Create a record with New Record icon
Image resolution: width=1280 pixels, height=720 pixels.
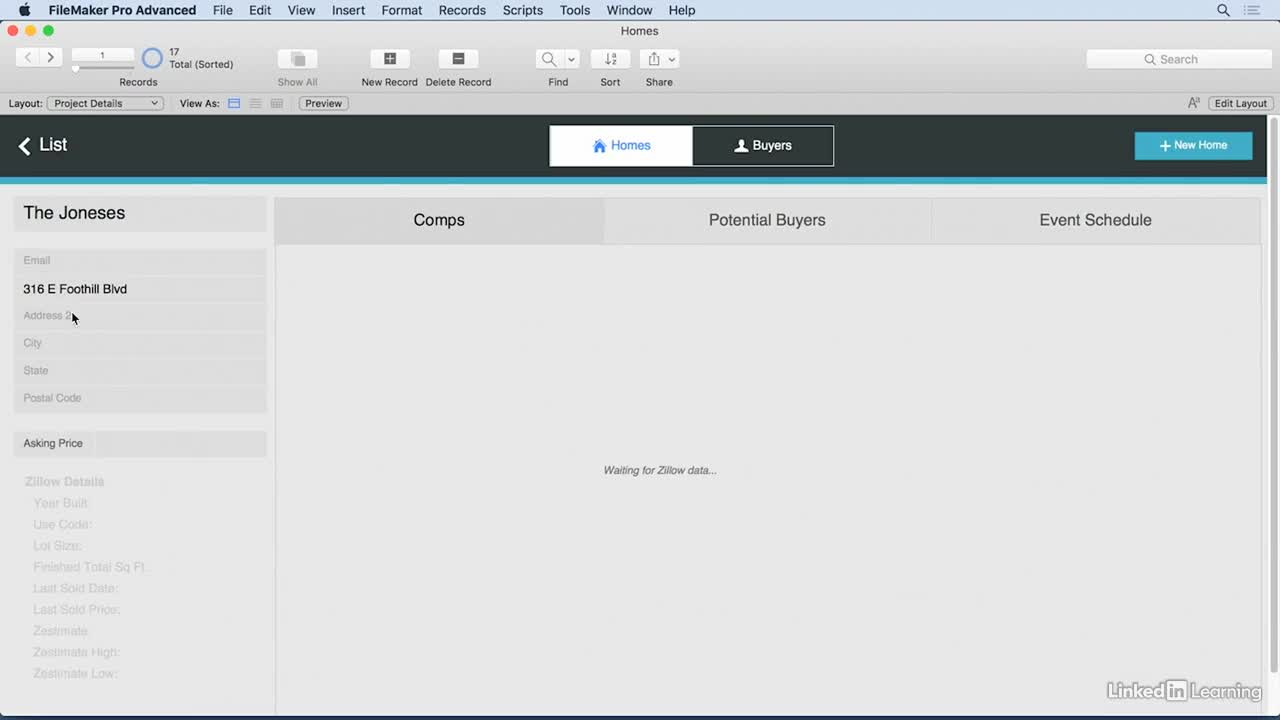[x=390, y=59]
